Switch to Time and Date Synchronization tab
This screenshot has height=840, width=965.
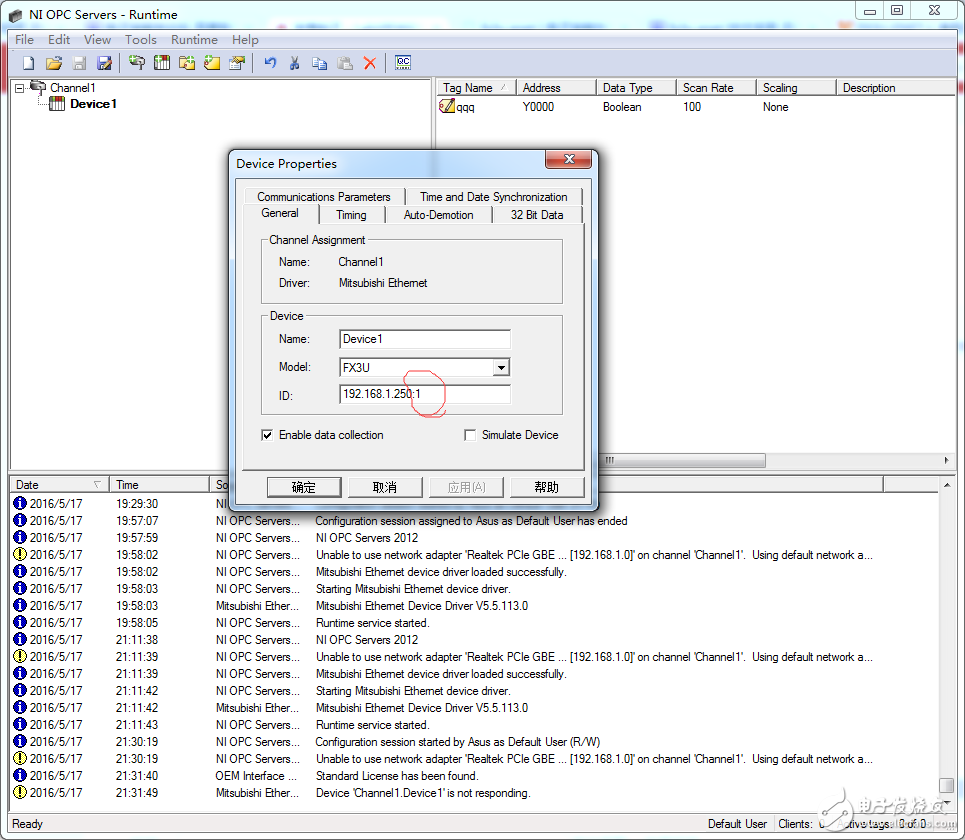[494, 197]
